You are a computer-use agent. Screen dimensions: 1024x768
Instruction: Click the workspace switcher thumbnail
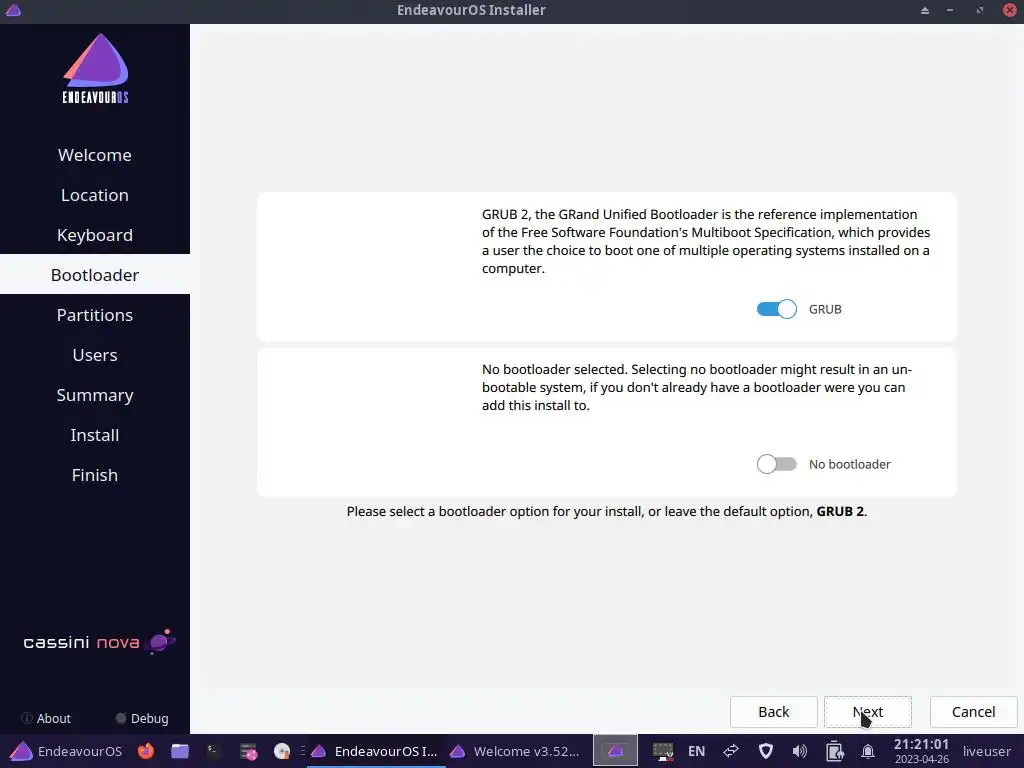coord(615,751)
